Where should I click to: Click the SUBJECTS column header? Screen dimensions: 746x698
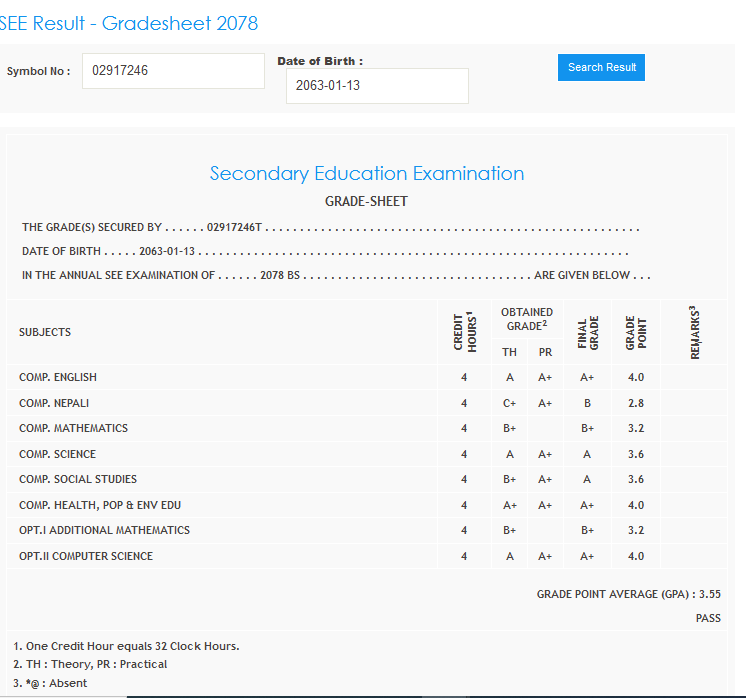45,332
